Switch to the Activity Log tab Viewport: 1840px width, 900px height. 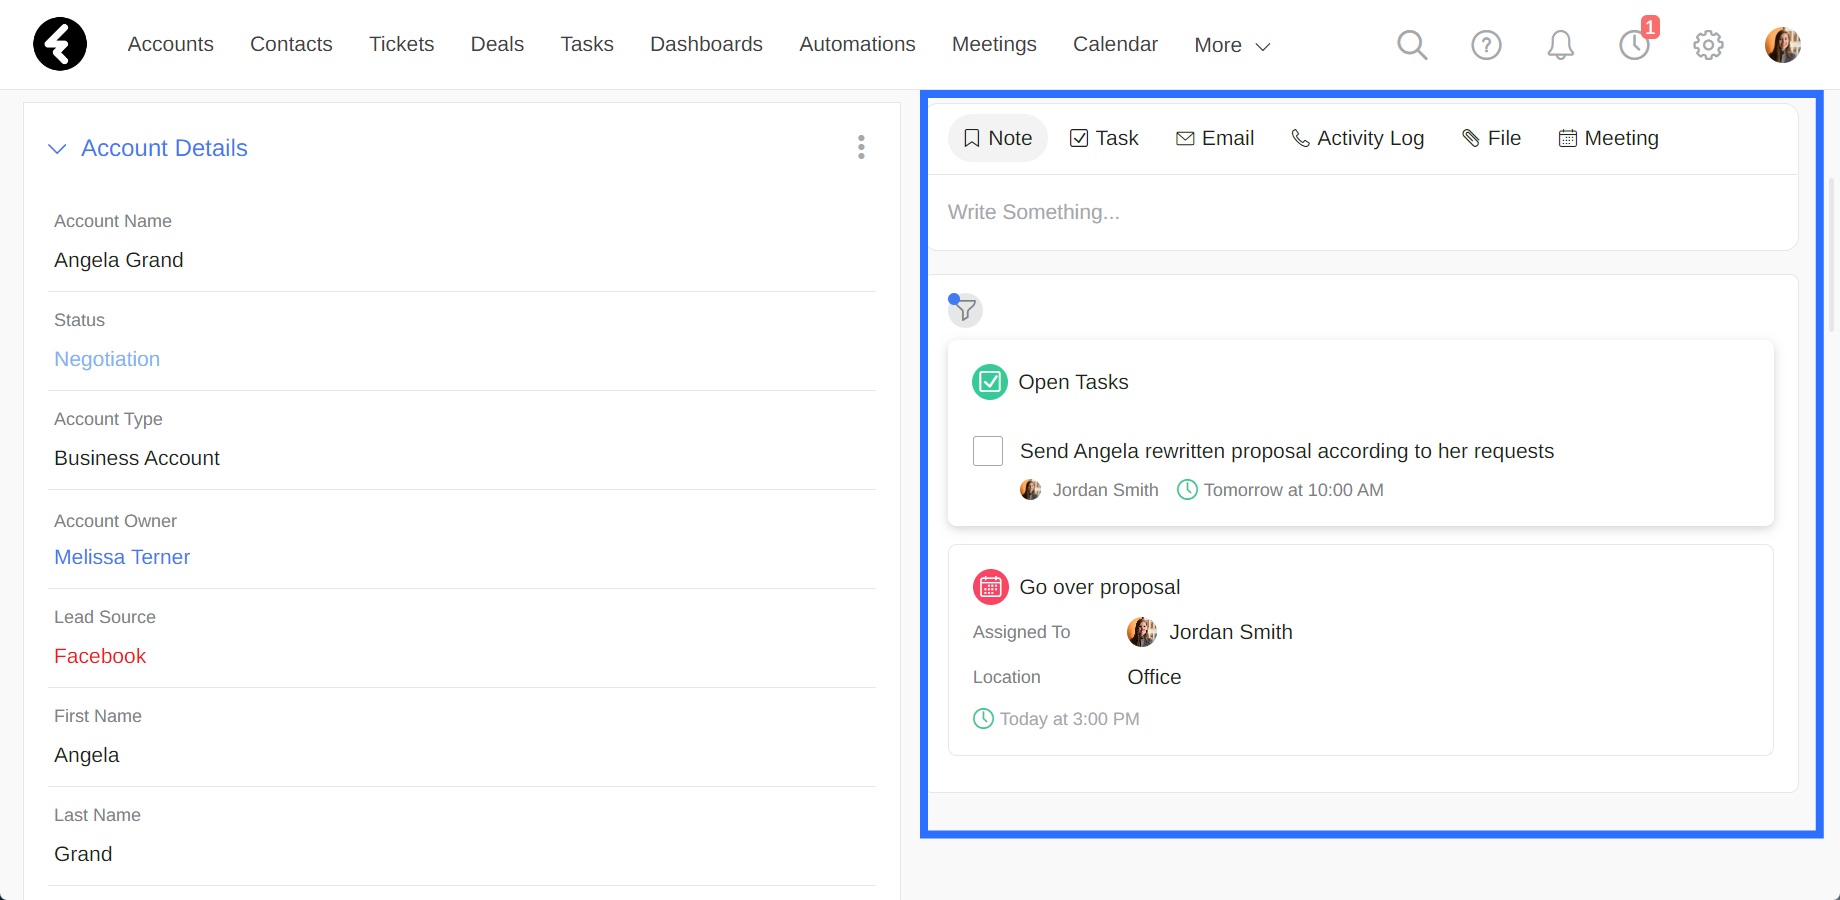click(1357, 138)
